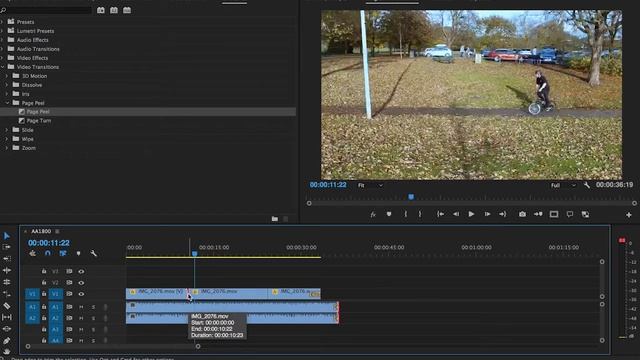Expand the Lumetri Presets folder

(x=2, y=31)
